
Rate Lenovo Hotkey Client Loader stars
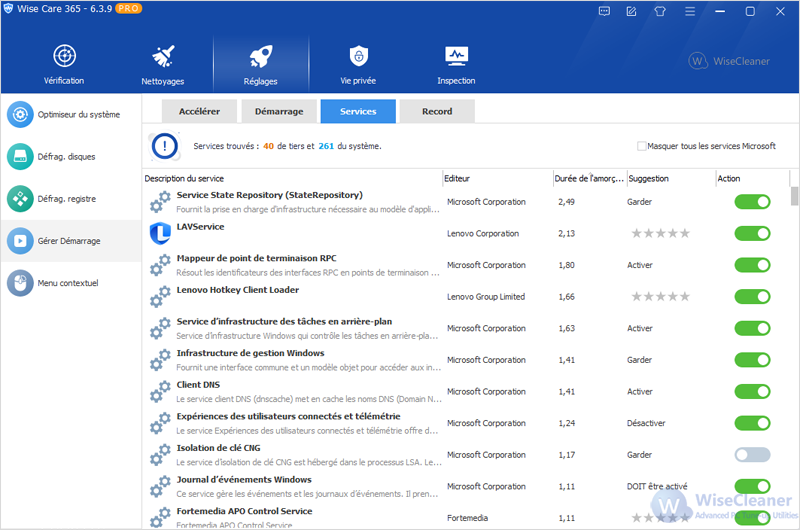[661, 297]
